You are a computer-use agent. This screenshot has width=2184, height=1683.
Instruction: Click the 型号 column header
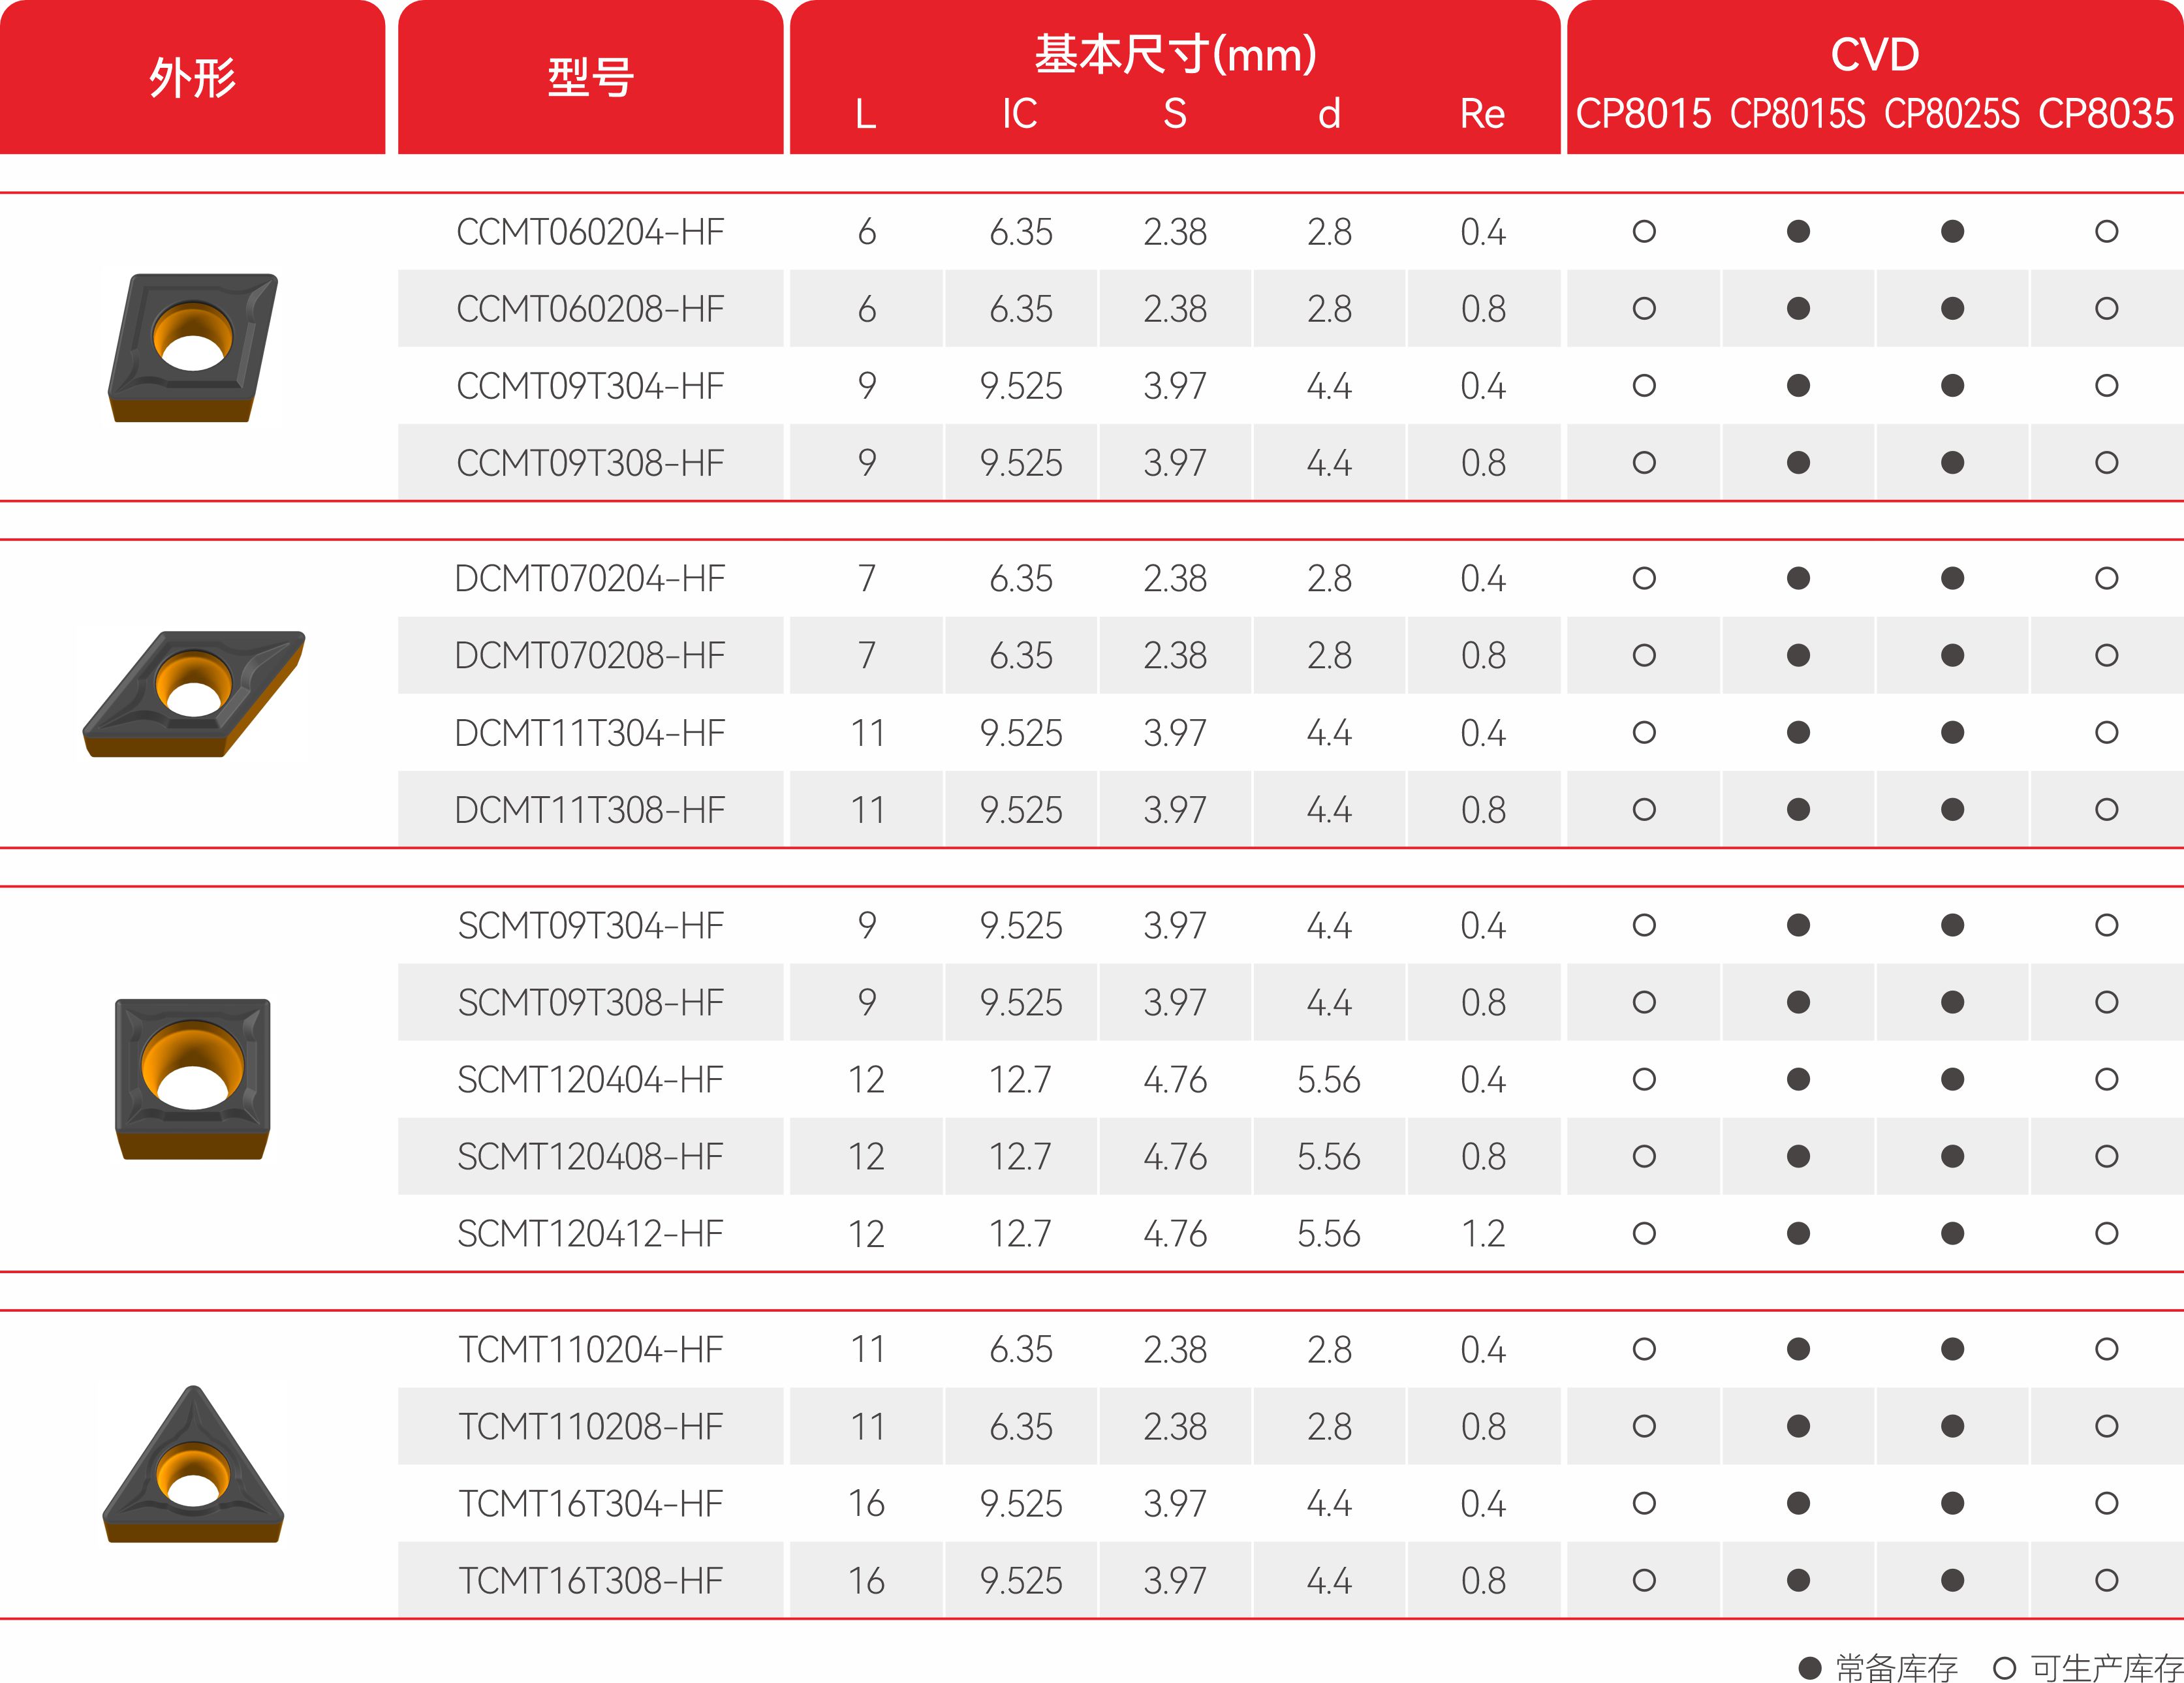[x=590, y=77]
